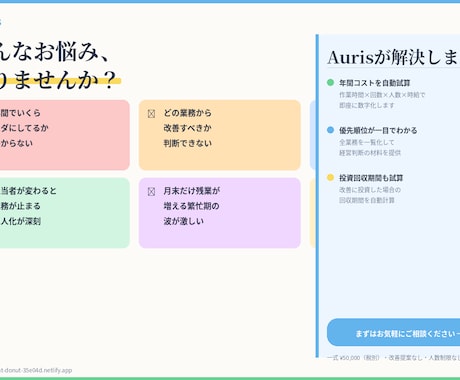Click the 年間コストを自動試算 heading
Image resolution: width=460 pixels, height=380 pixels.
pyautogui.click(x=375, y=83)
